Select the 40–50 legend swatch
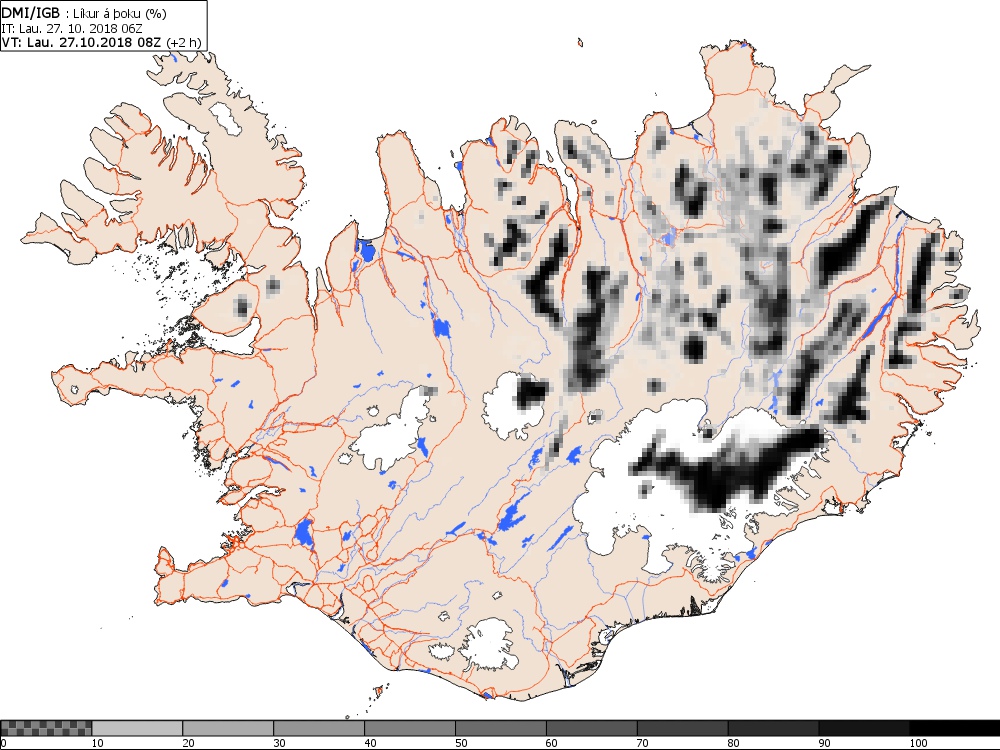This screenshot has height=750, width=1000. pyautogui.click(x=409, y=728)
